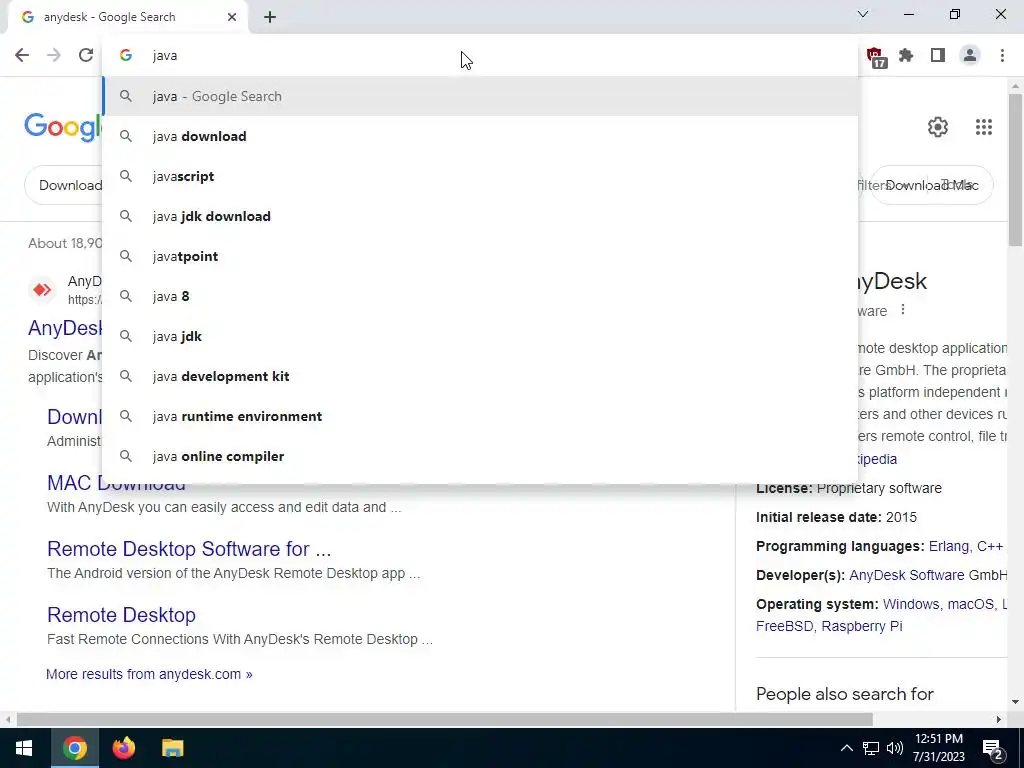The image size is (1024, 768).
Task: Open the network tray icon
Action: (x=871, y=748)
